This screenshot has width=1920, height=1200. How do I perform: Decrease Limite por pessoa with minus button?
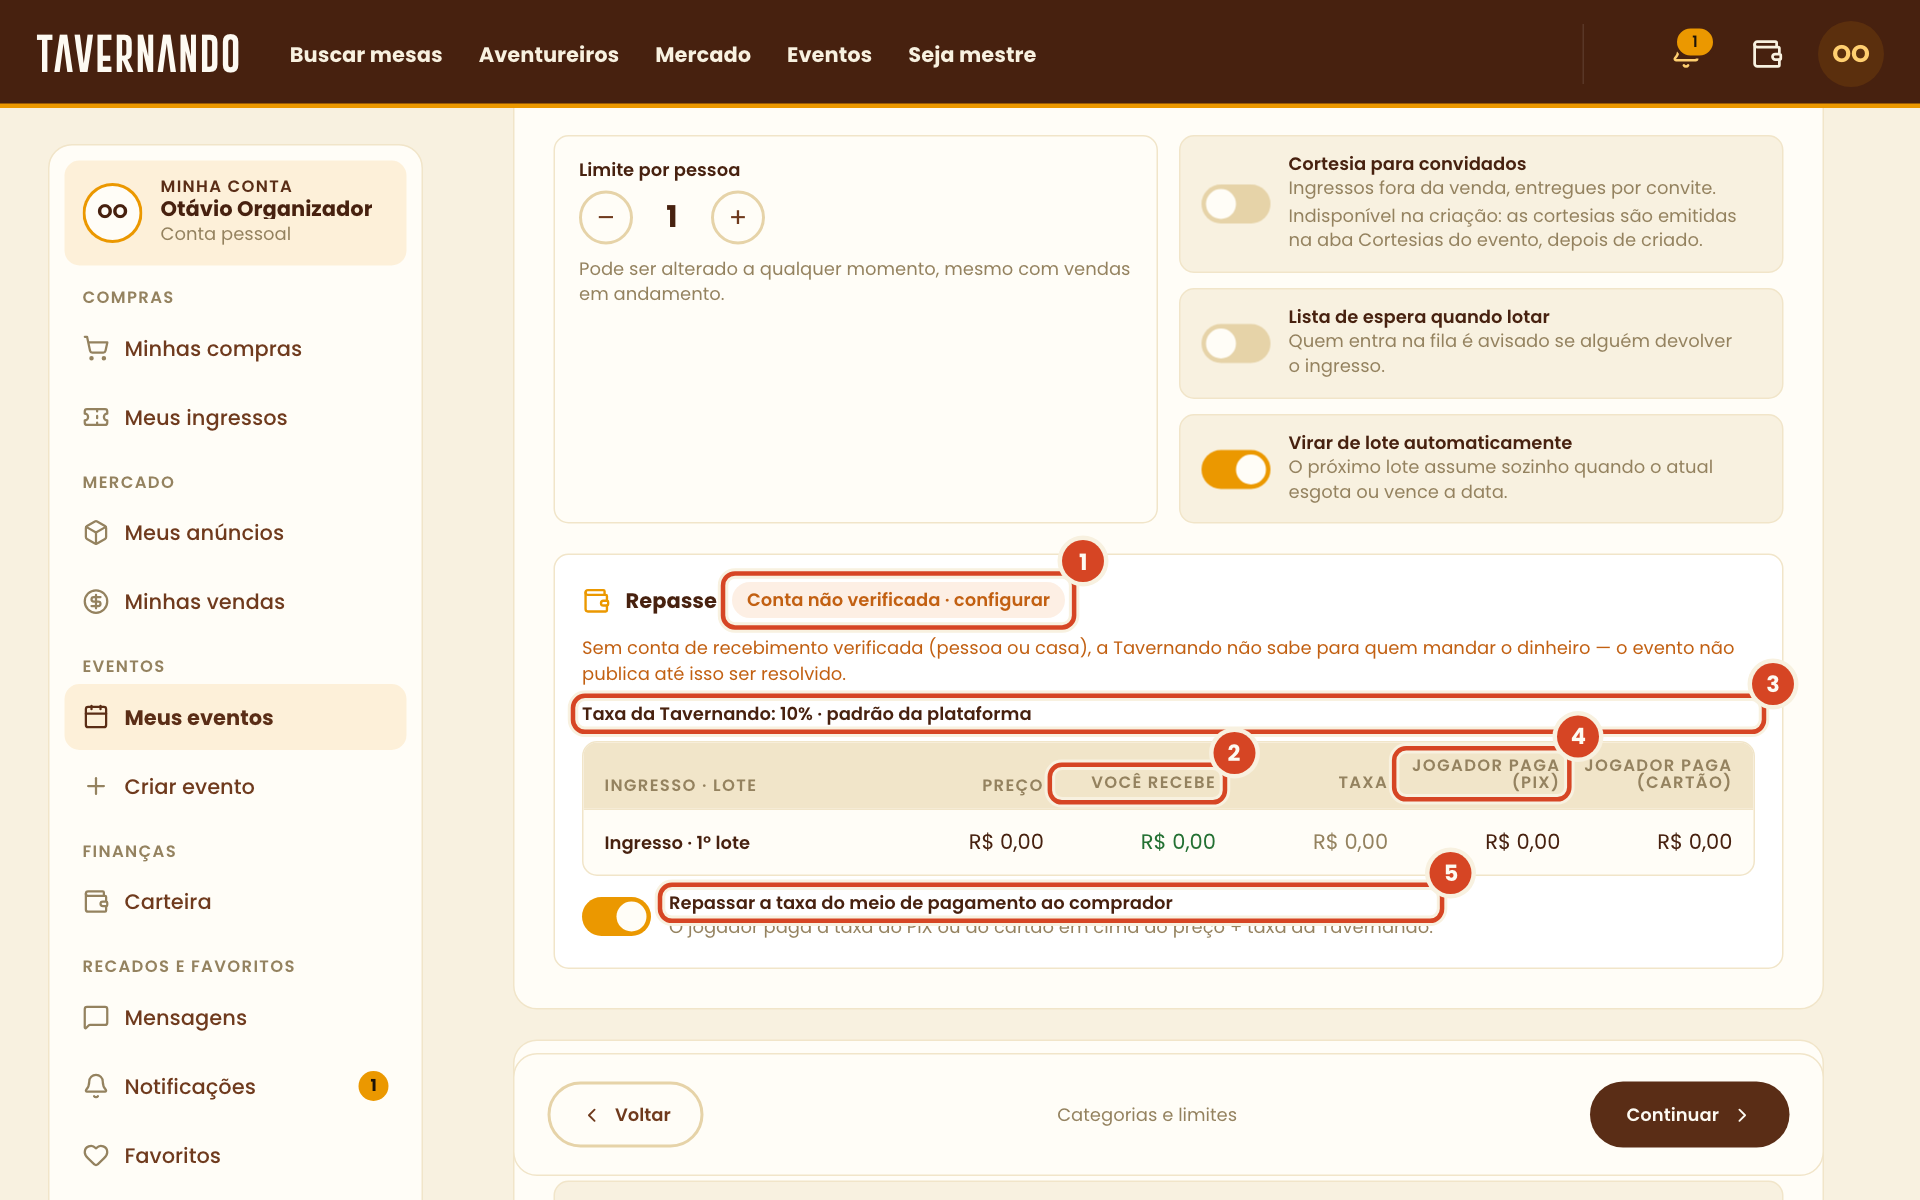[606, 217]
